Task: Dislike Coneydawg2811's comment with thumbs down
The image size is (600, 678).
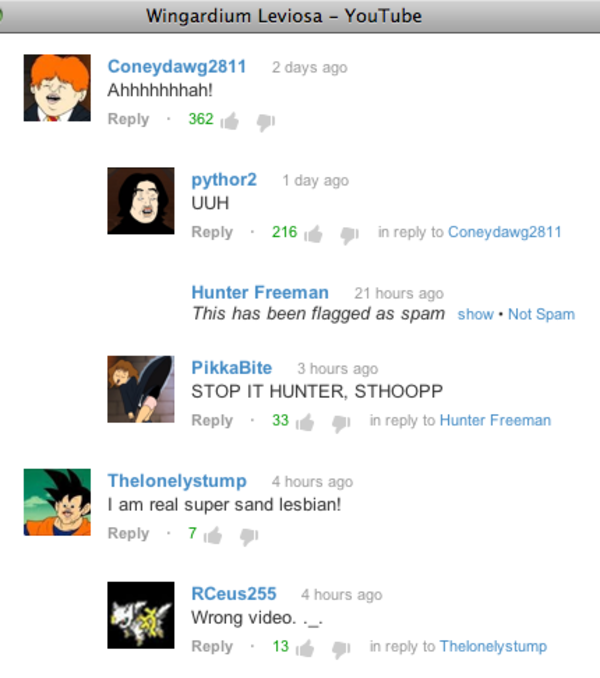Action: 265,123
